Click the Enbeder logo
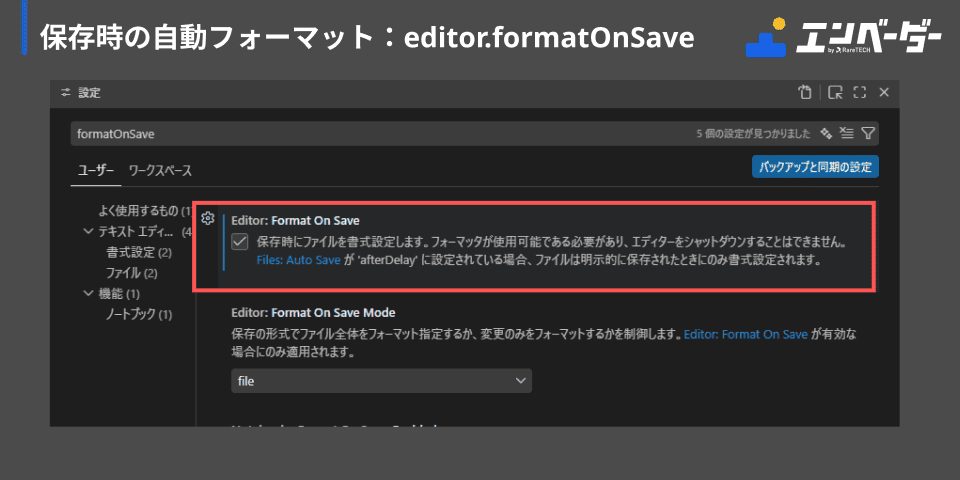960x480 pixels. pos(843,37)
